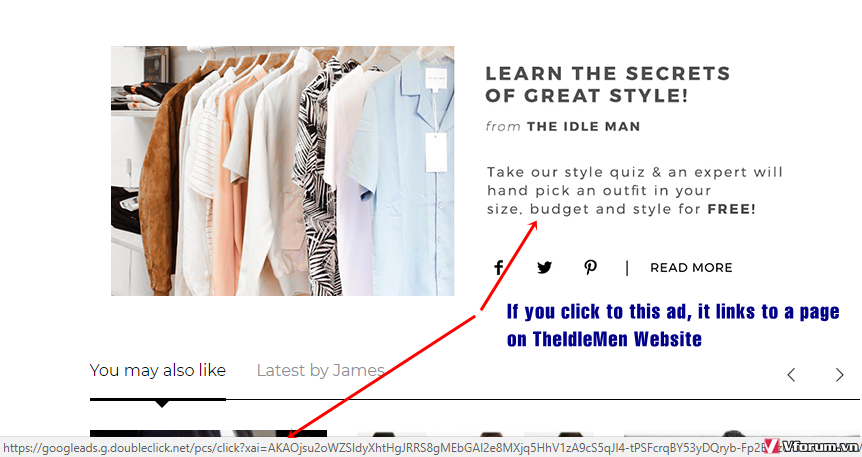Click the style quiz description text
The image size is (862, 457).
coord(635,190)
